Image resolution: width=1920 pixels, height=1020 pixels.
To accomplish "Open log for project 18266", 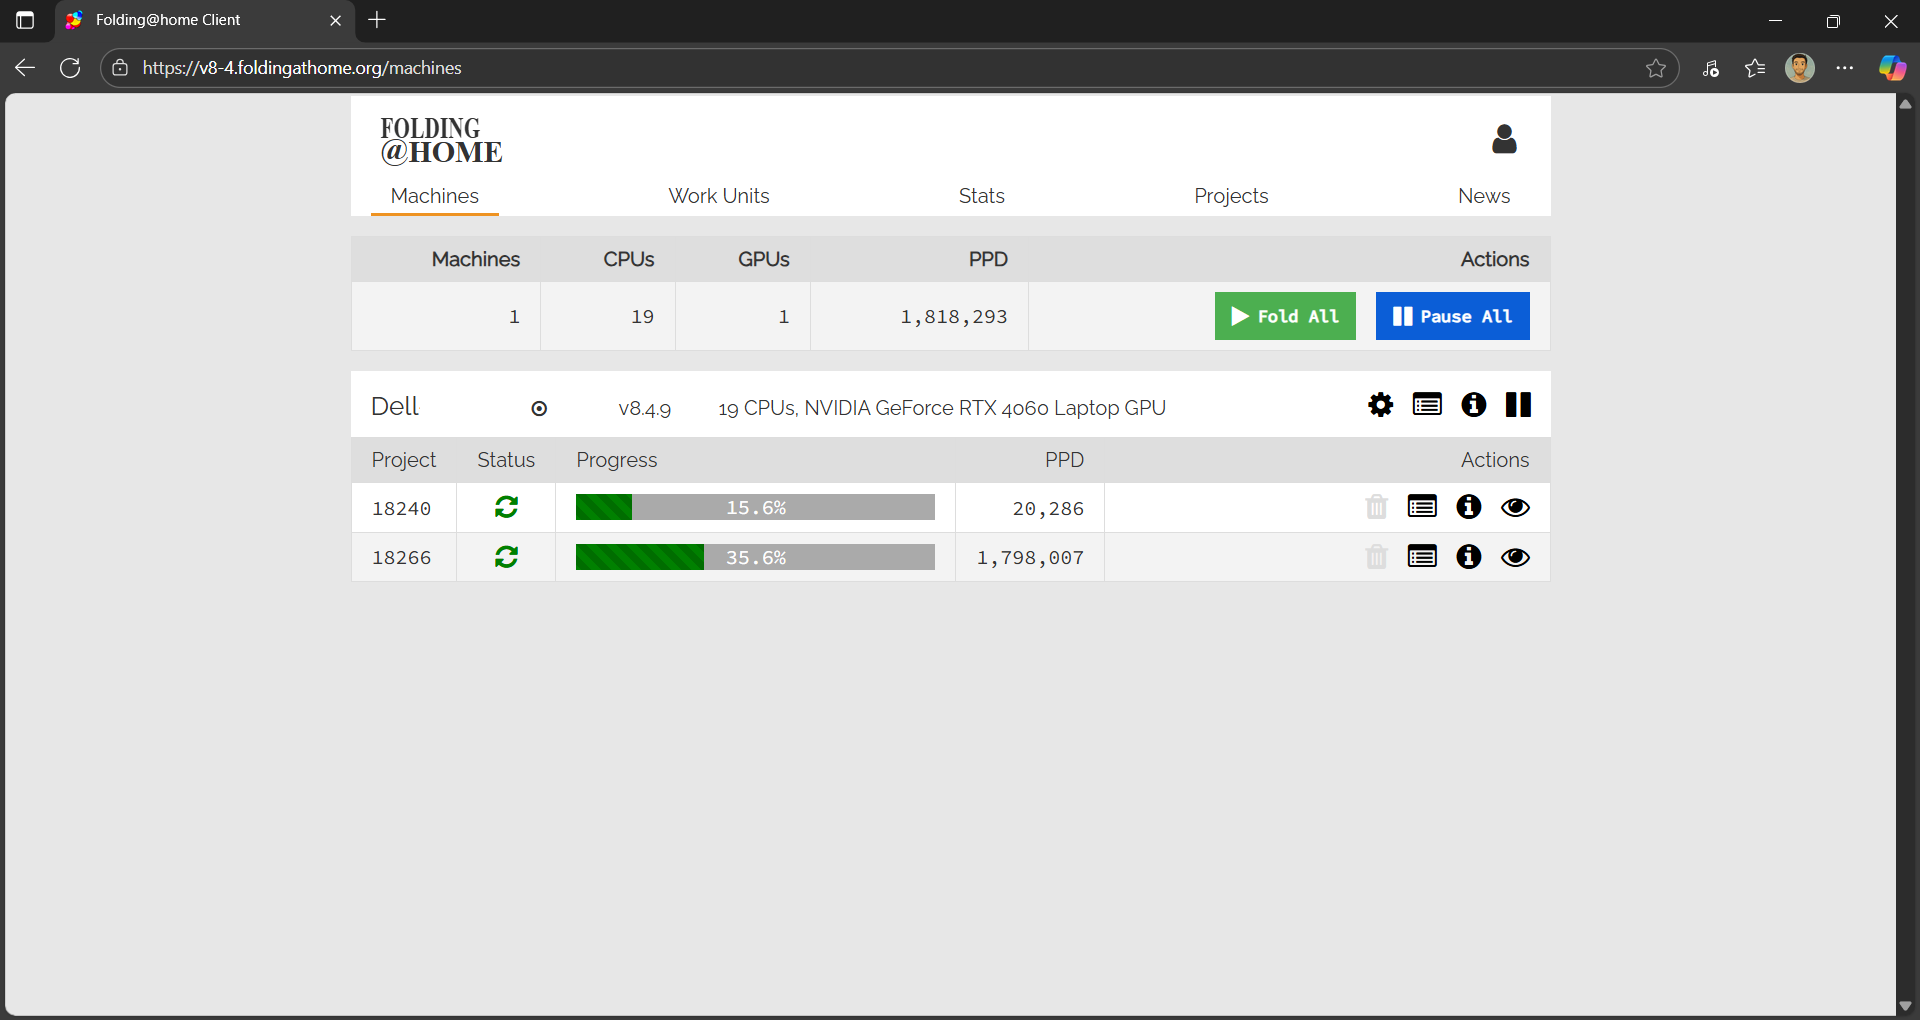I will pos(1422,557).
